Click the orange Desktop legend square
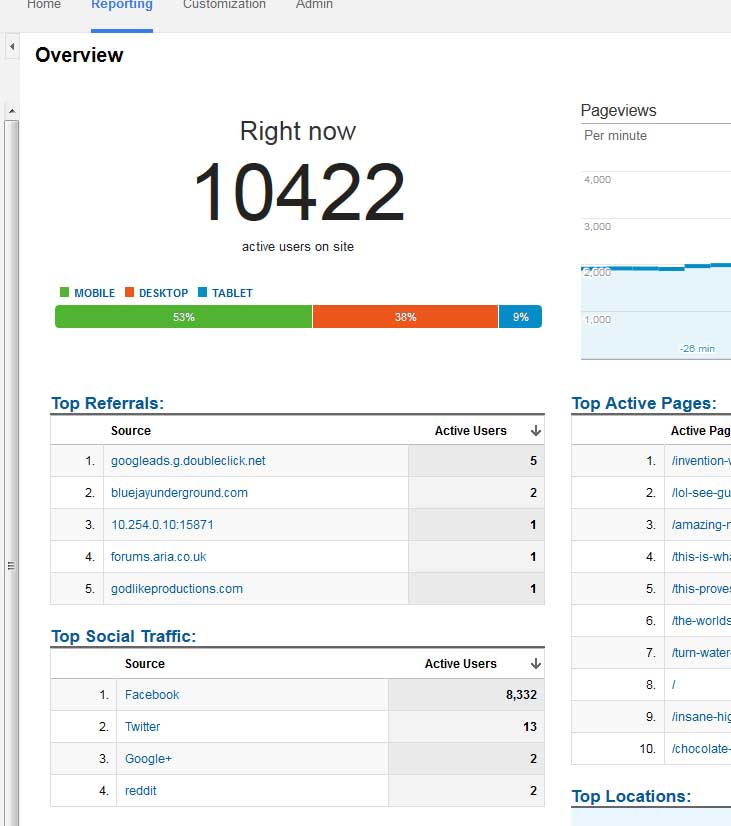 pyautogui.click(x=129, y=293)
